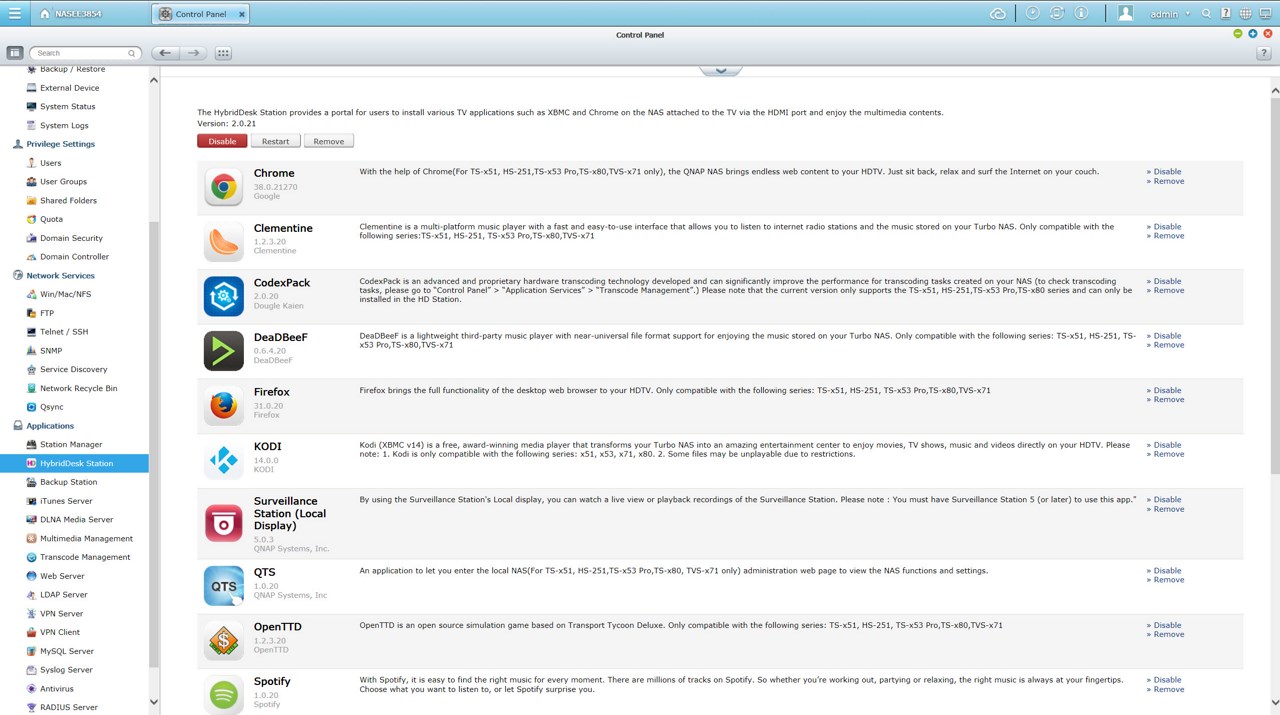
Task: Open the main hamburger menu
Action: [x=14, y=14]
